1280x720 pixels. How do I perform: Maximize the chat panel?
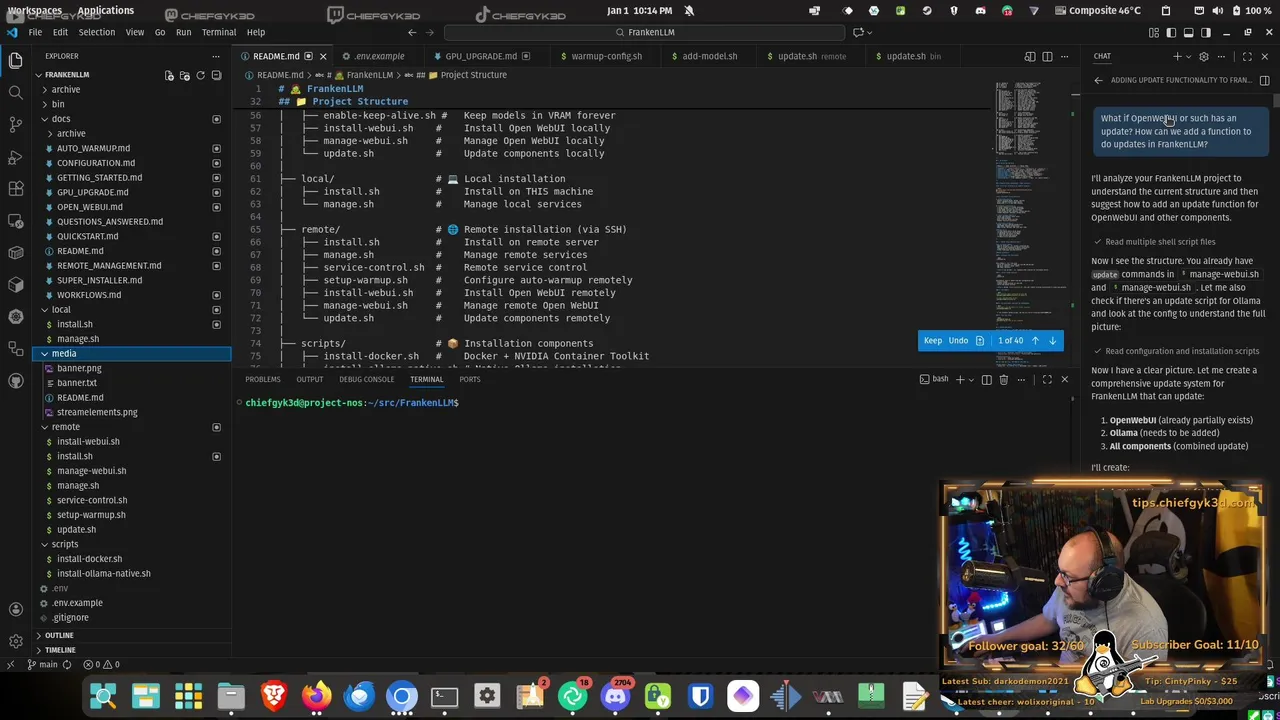pos(1247,56)
